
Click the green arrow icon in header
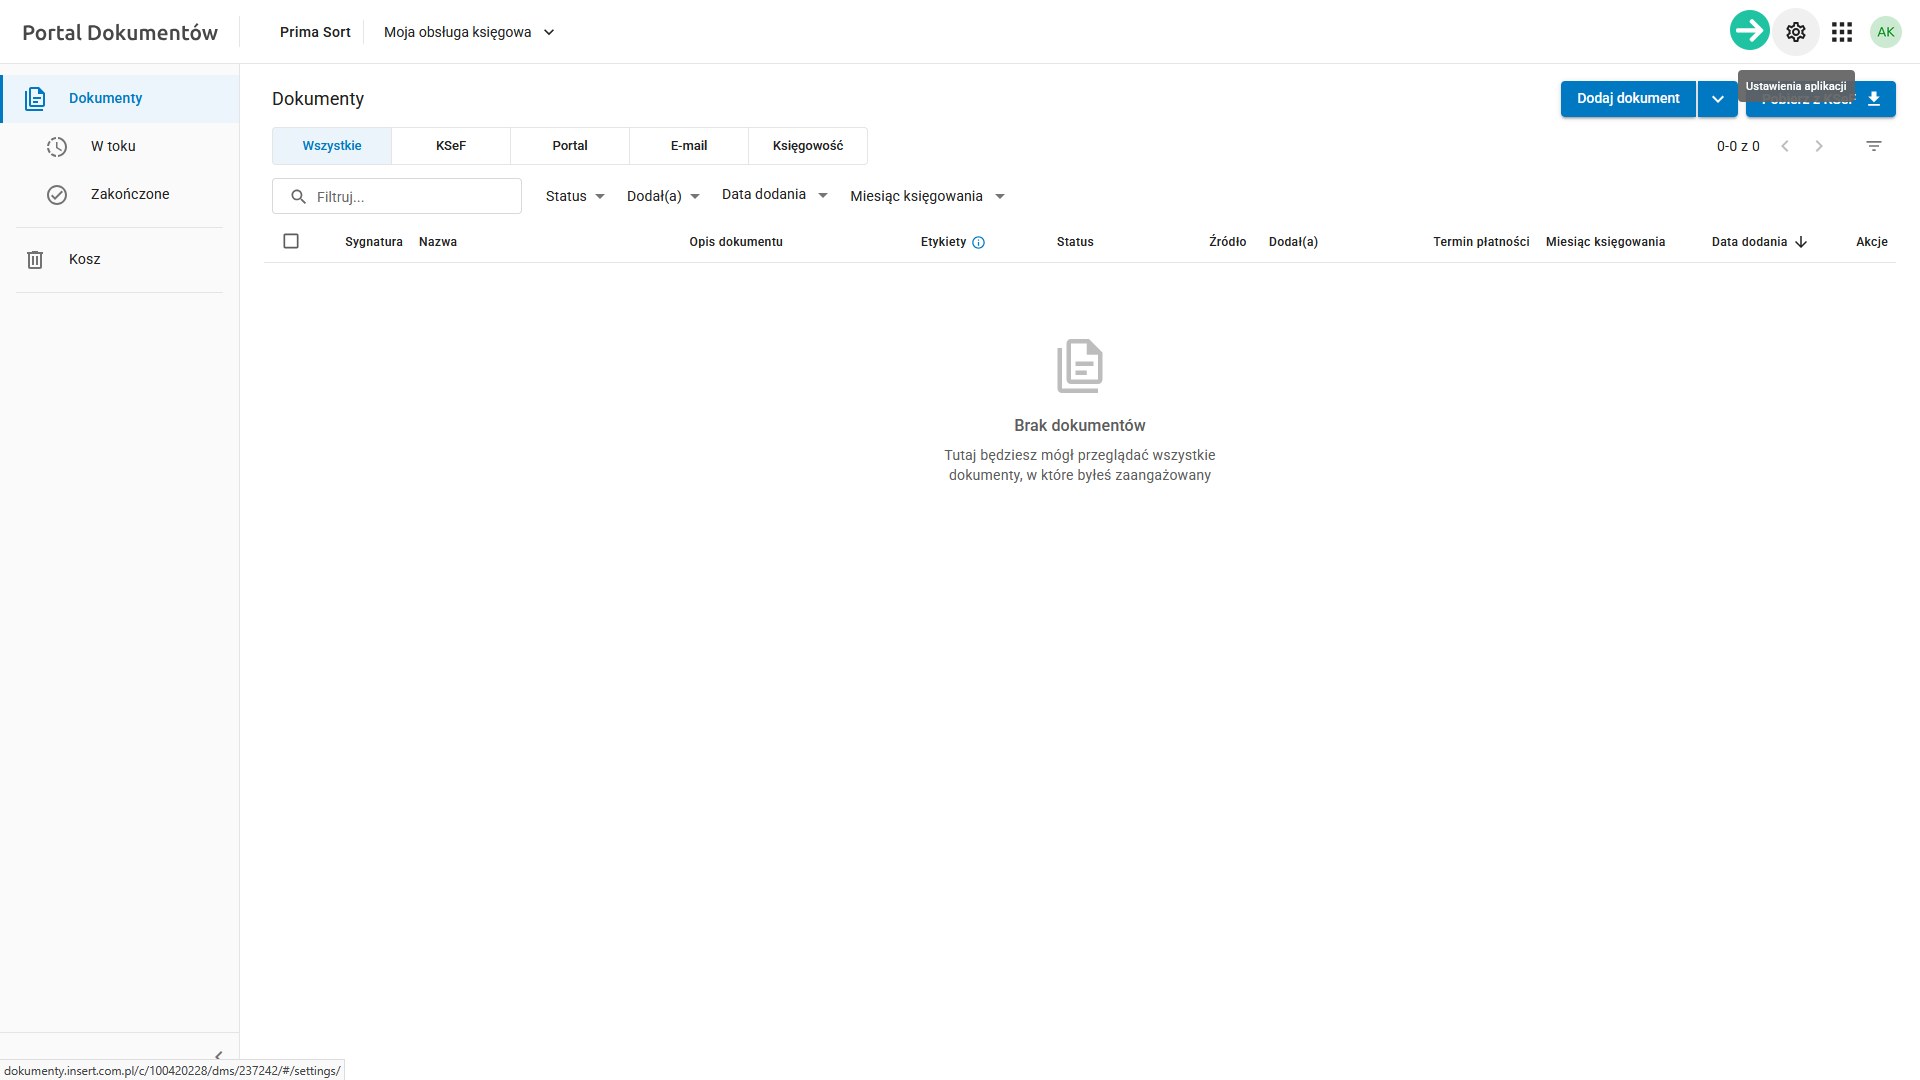[1749, 31]
